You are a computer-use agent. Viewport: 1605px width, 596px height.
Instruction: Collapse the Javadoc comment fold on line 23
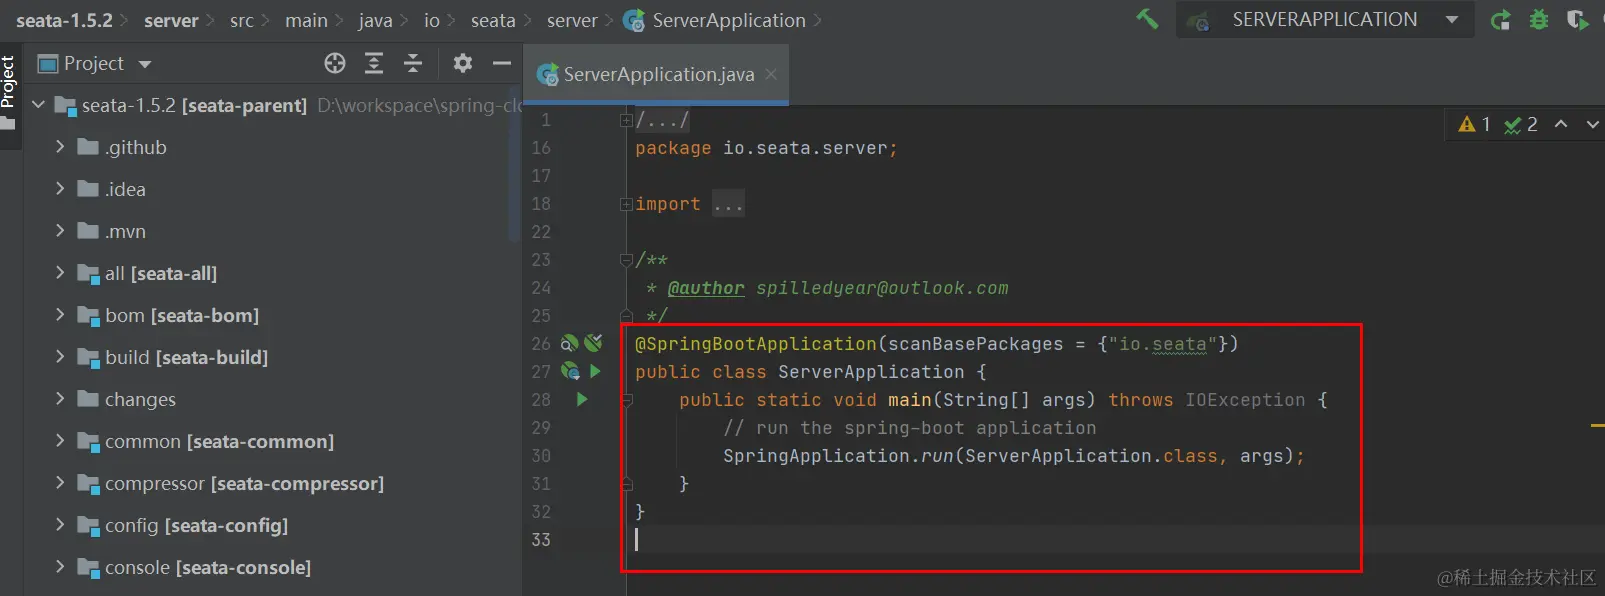[x=626, y=260]
